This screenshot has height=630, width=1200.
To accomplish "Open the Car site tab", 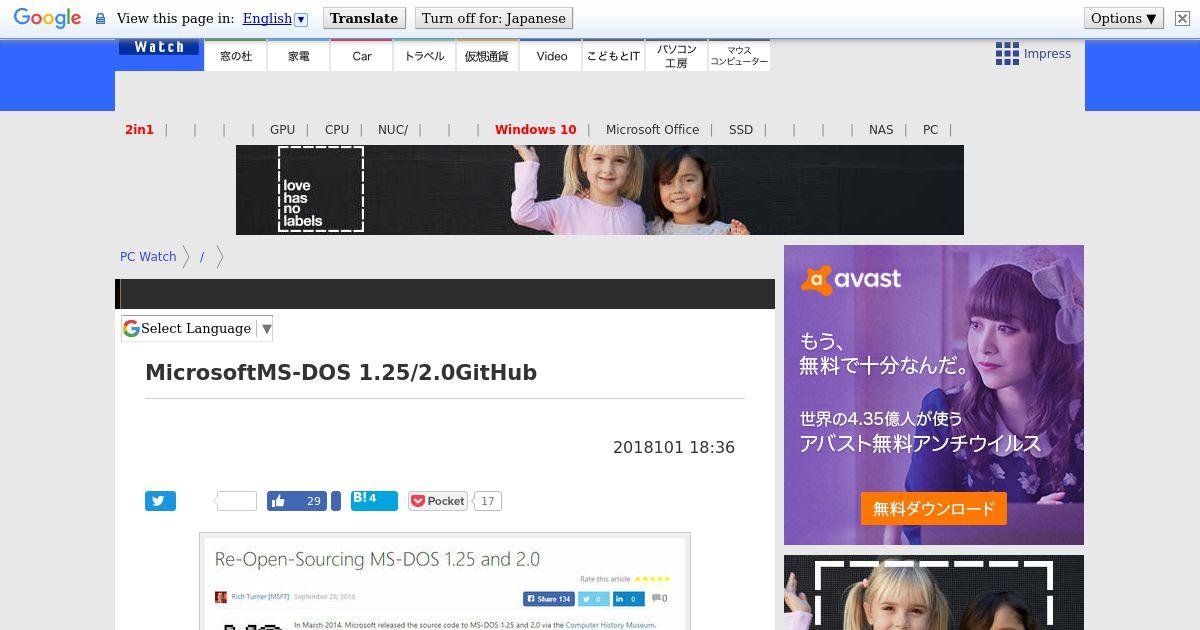I will point(362,56).
